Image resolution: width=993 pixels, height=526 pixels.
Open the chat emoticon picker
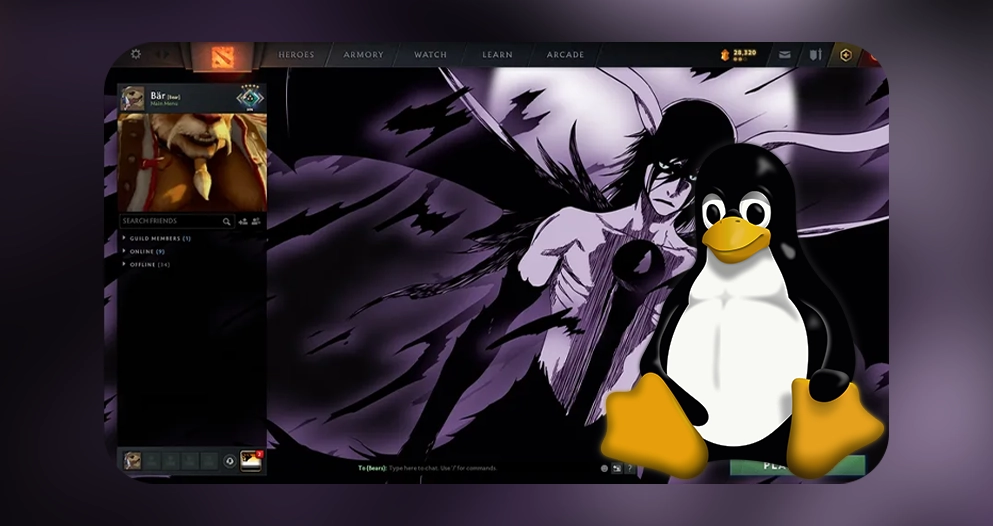604,468
